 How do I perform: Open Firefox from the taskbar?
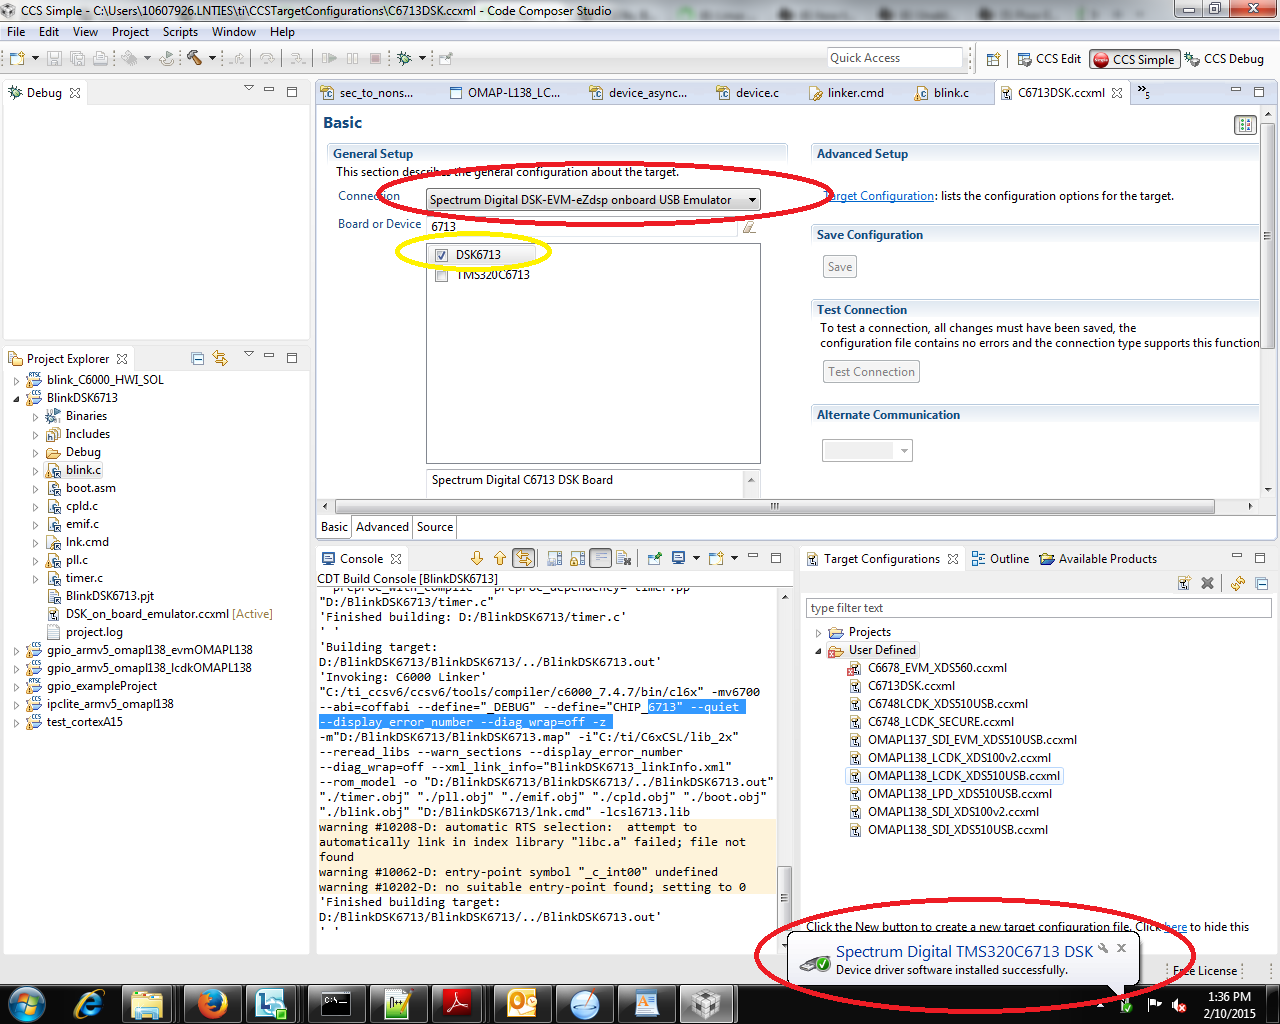tap(211, 1003)
